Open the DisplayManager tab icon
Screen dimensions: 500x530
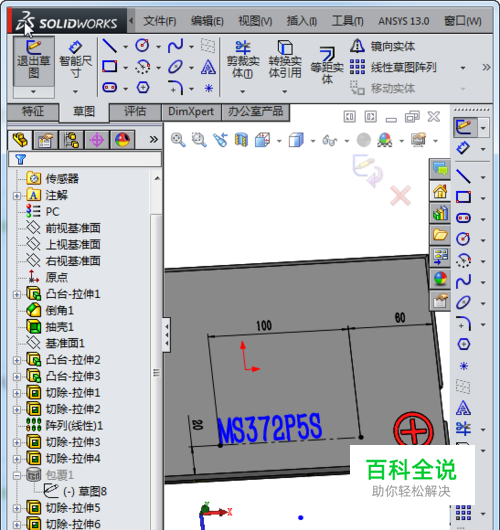pos(122,140)
